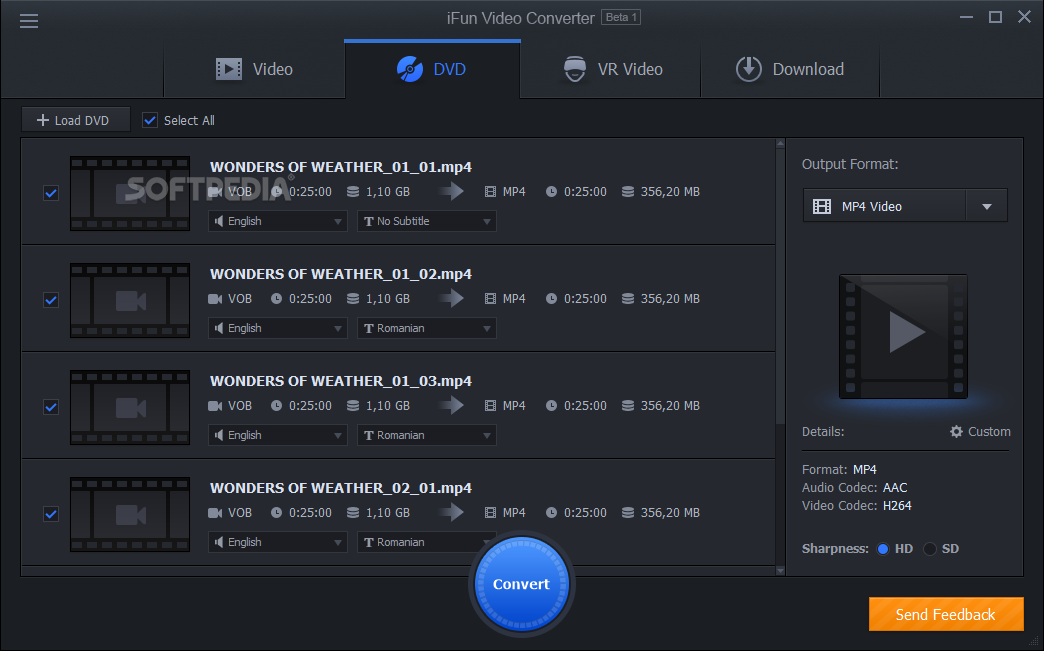
Task: Click film strip icon in Output Format box
Action: click(822, 206)
